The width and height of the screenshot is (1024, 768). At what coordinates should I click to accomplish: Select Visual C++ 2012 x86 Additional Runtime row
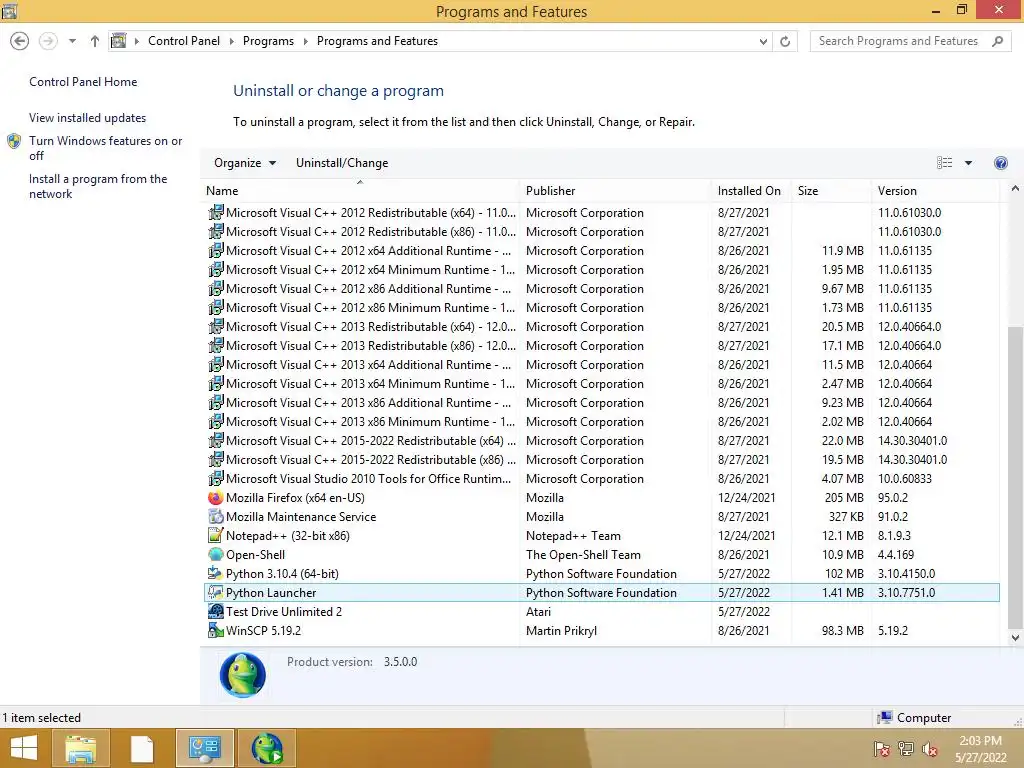pyautogui.click(x=601, y=289)
